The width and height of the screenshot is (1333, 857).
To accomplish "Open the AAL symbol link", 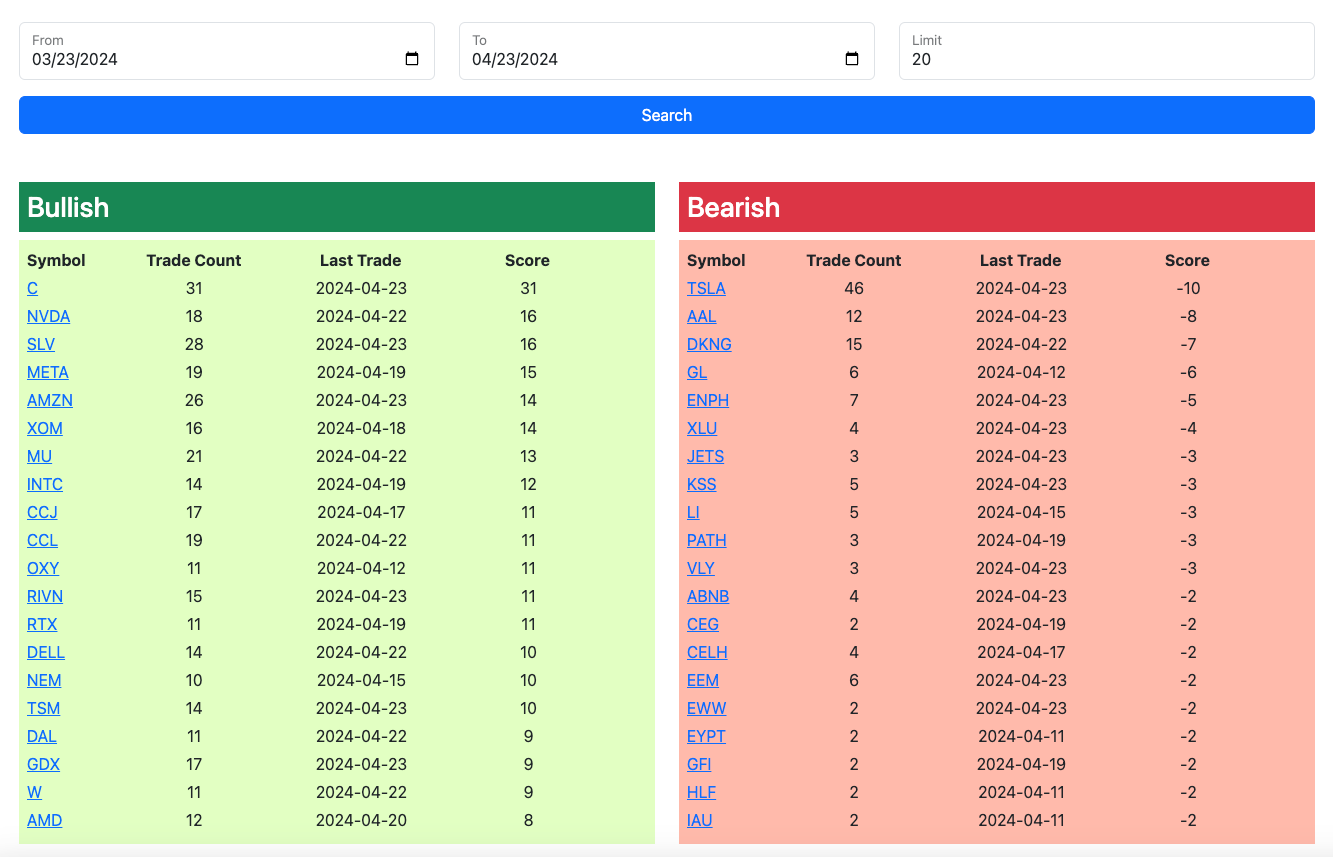I will pos(702,316).
